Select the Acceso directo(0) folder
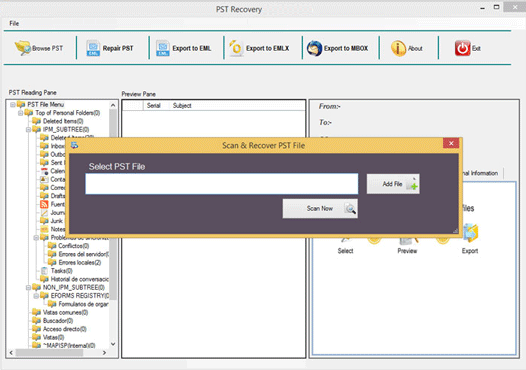The height and width of the screenshot is (370, 526). click(x=64, y=329)
